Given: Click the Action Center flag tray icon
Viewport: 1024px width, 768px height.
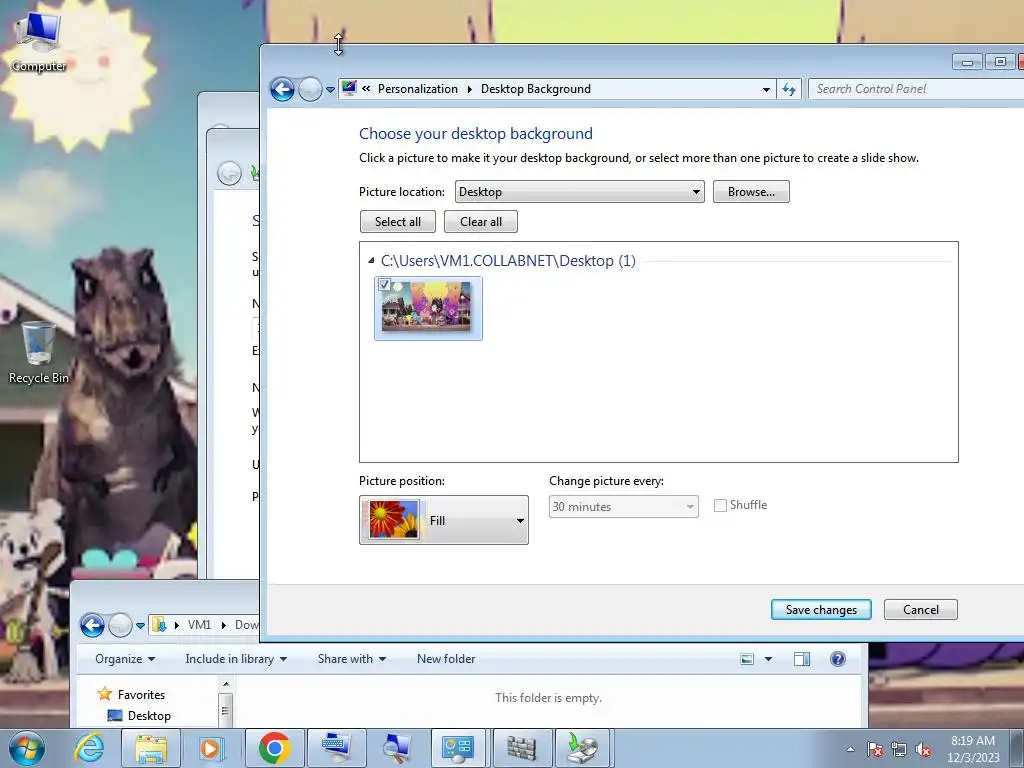Looking at the screenshot, I should [875, 749].
